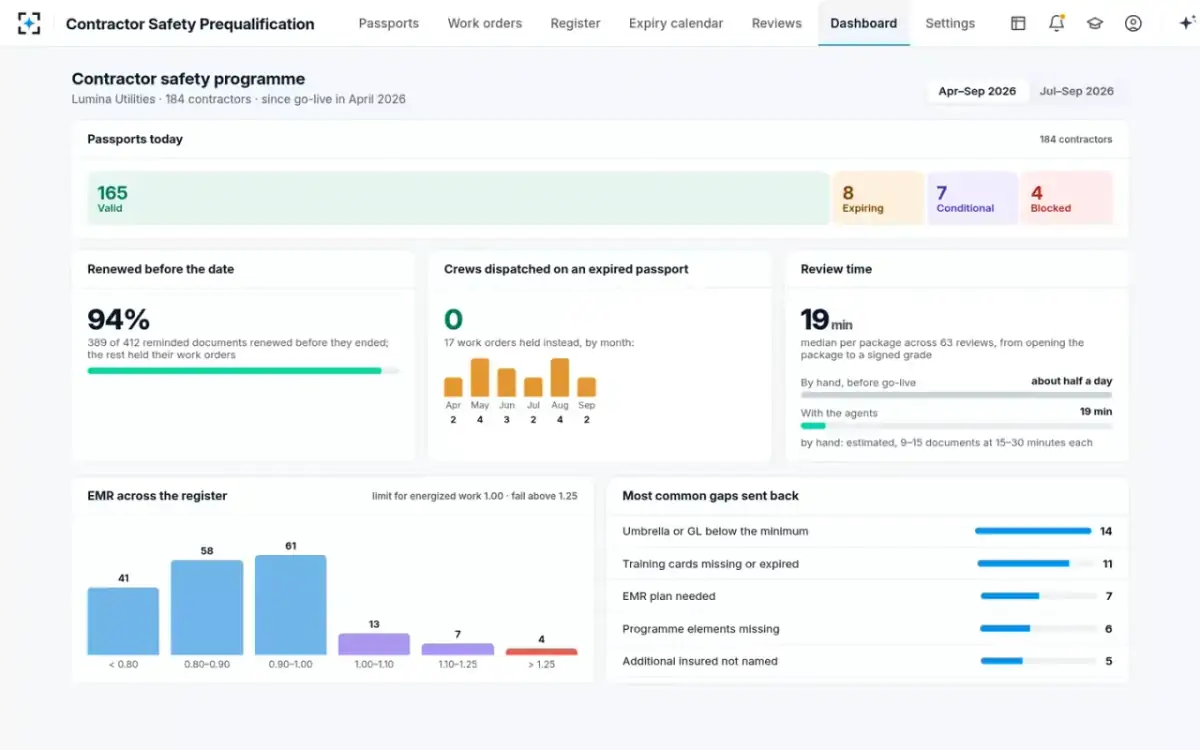This screenshot has height=750, width=1200.
Task: Click the renewed-before-date 94% progress bar
Action: 243,371
